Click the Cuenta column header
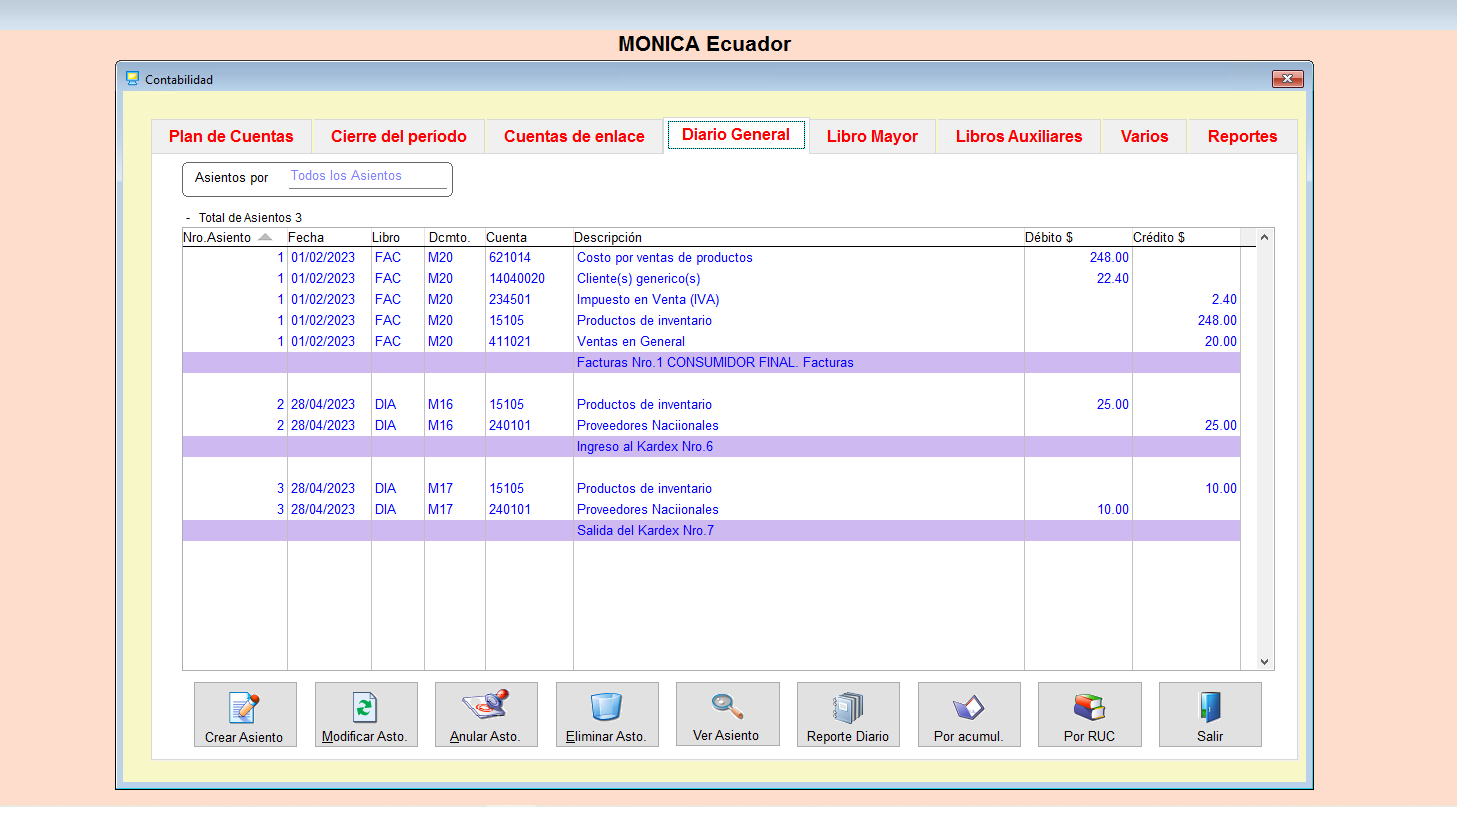 pos(529,238)
